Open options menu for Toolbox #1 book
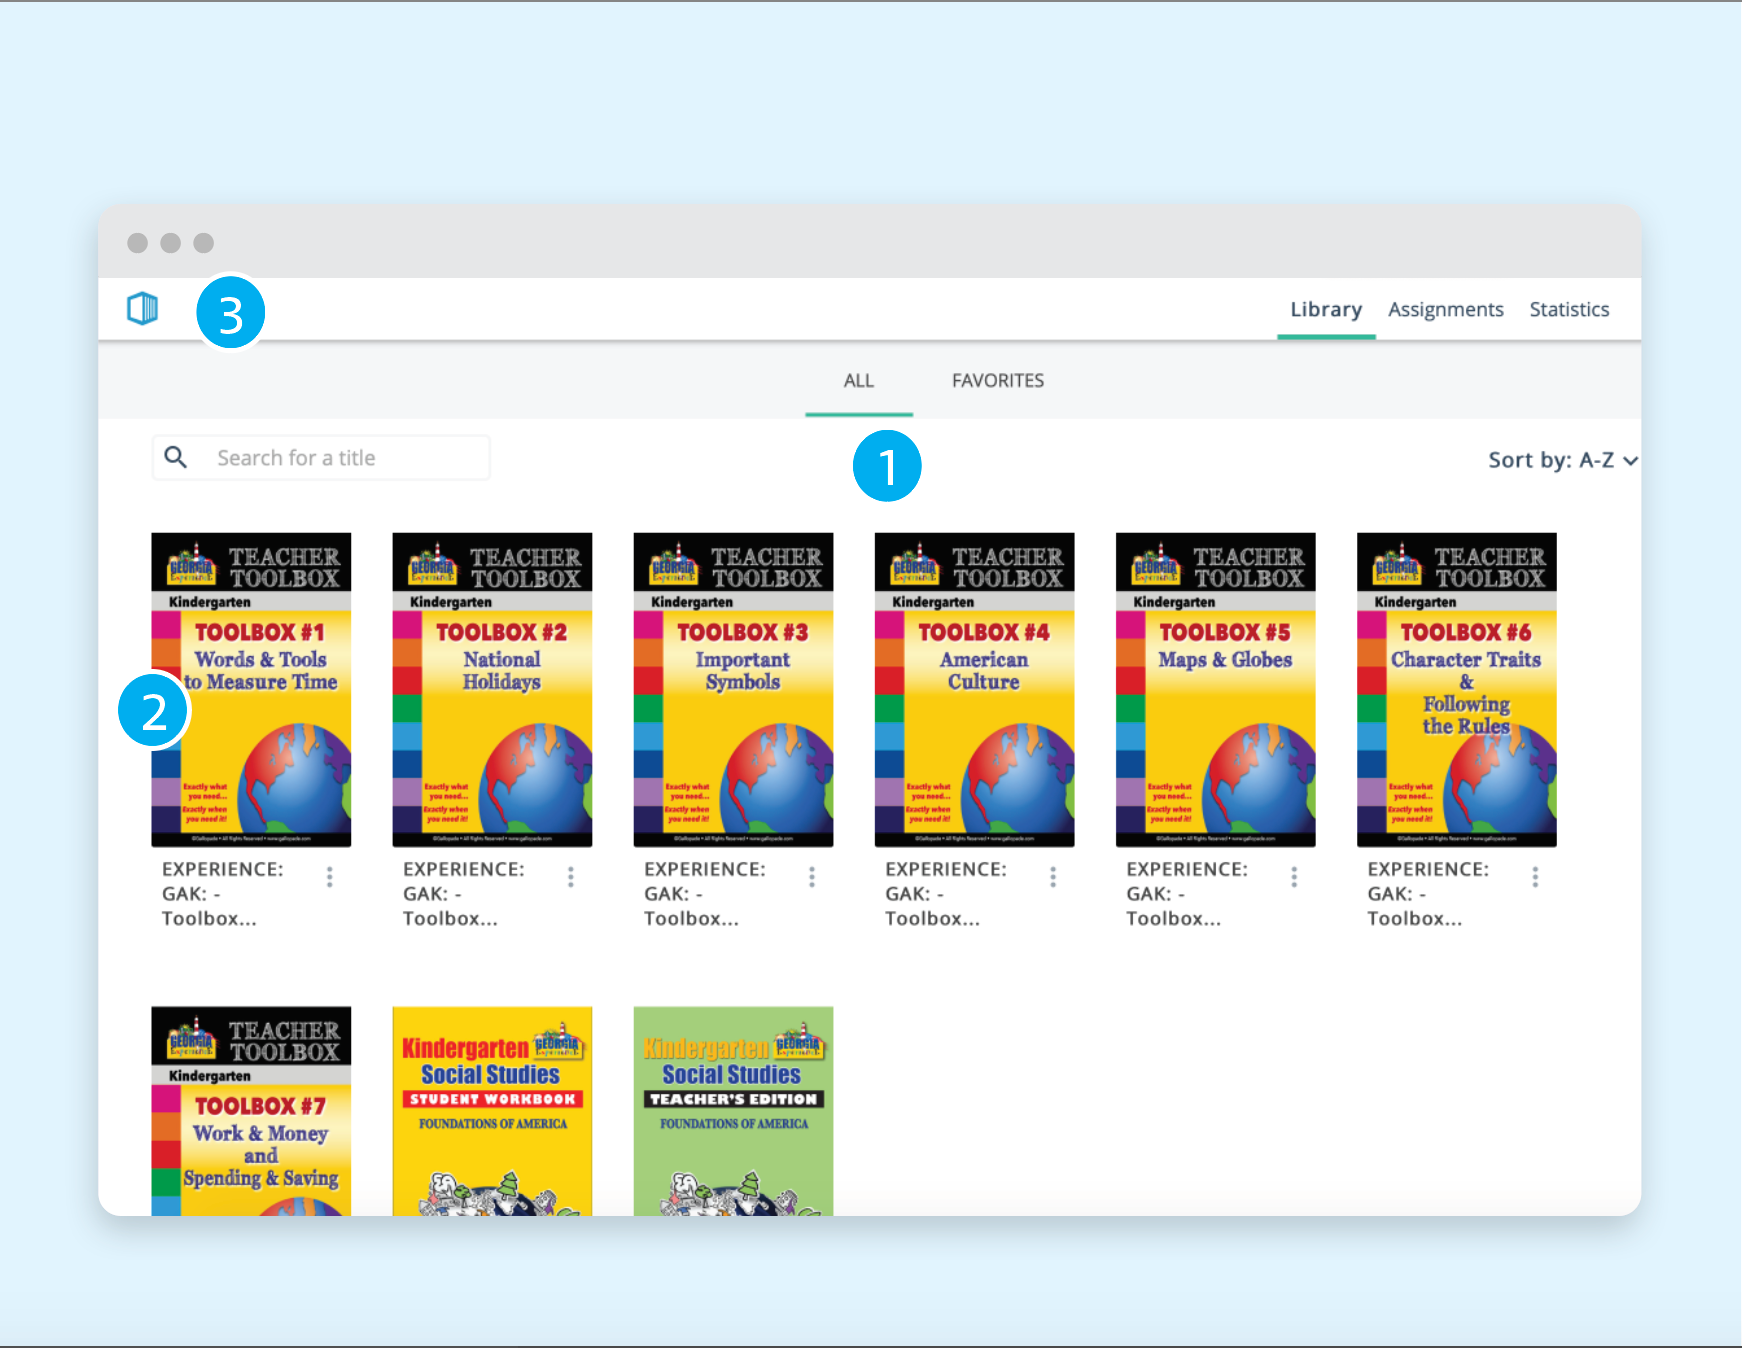Screen dimensions: 1742x1348 coord(330,877)
